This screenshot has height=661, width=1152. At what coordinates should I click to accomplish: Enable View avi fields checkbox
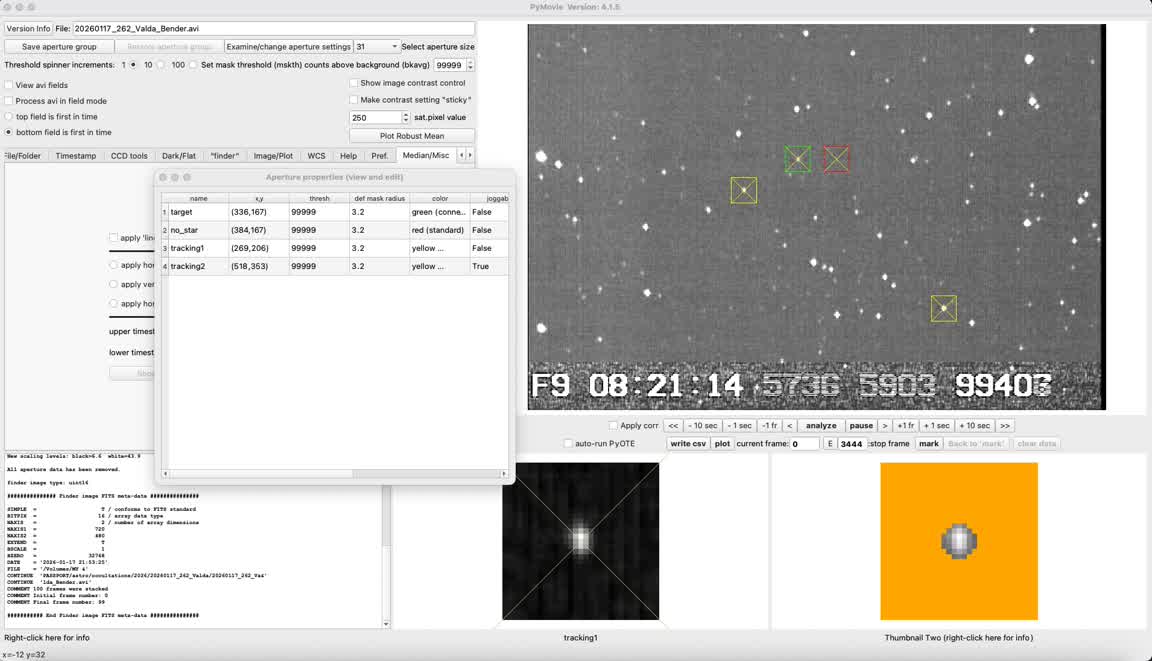click(9, 85)
